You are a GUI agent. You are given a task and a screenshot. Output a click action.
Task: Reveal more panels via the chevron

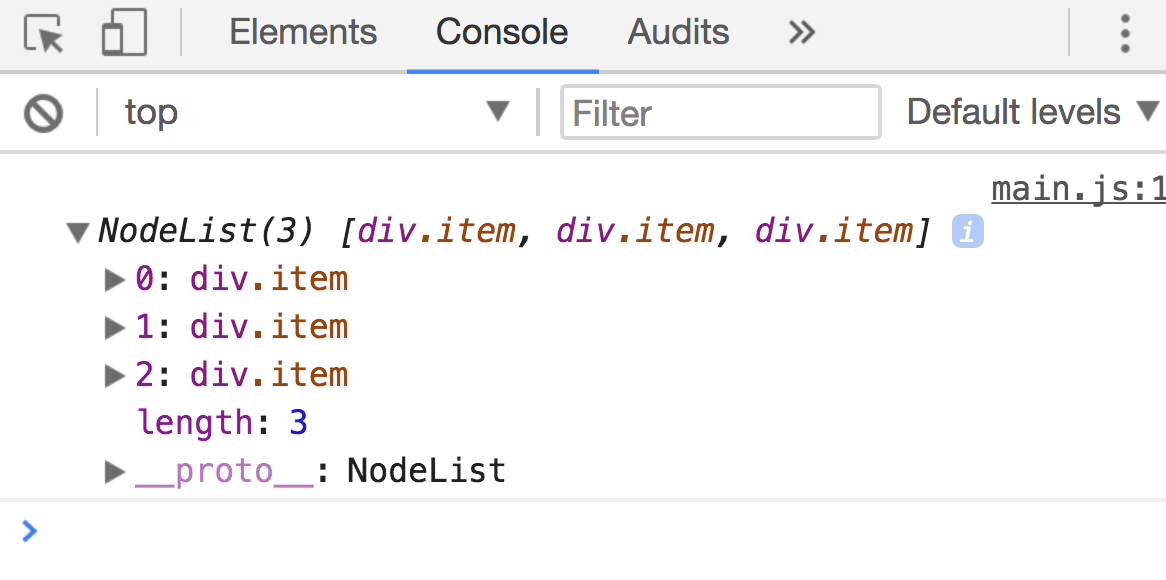tap(800, 31)
